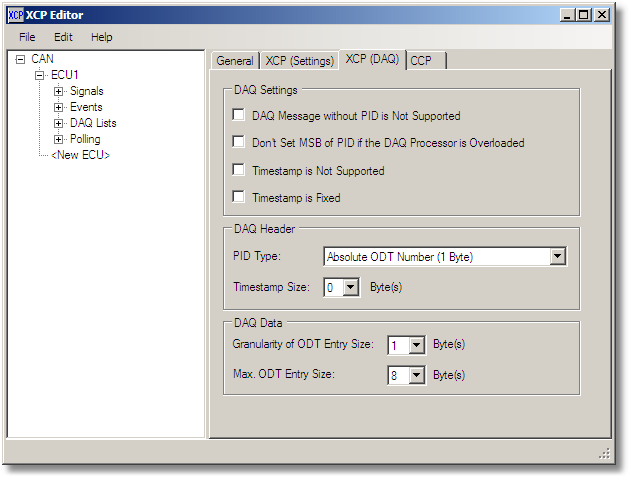This screenshot has width=630, height=479.
Task: Open the File menu
Action: 27,37
